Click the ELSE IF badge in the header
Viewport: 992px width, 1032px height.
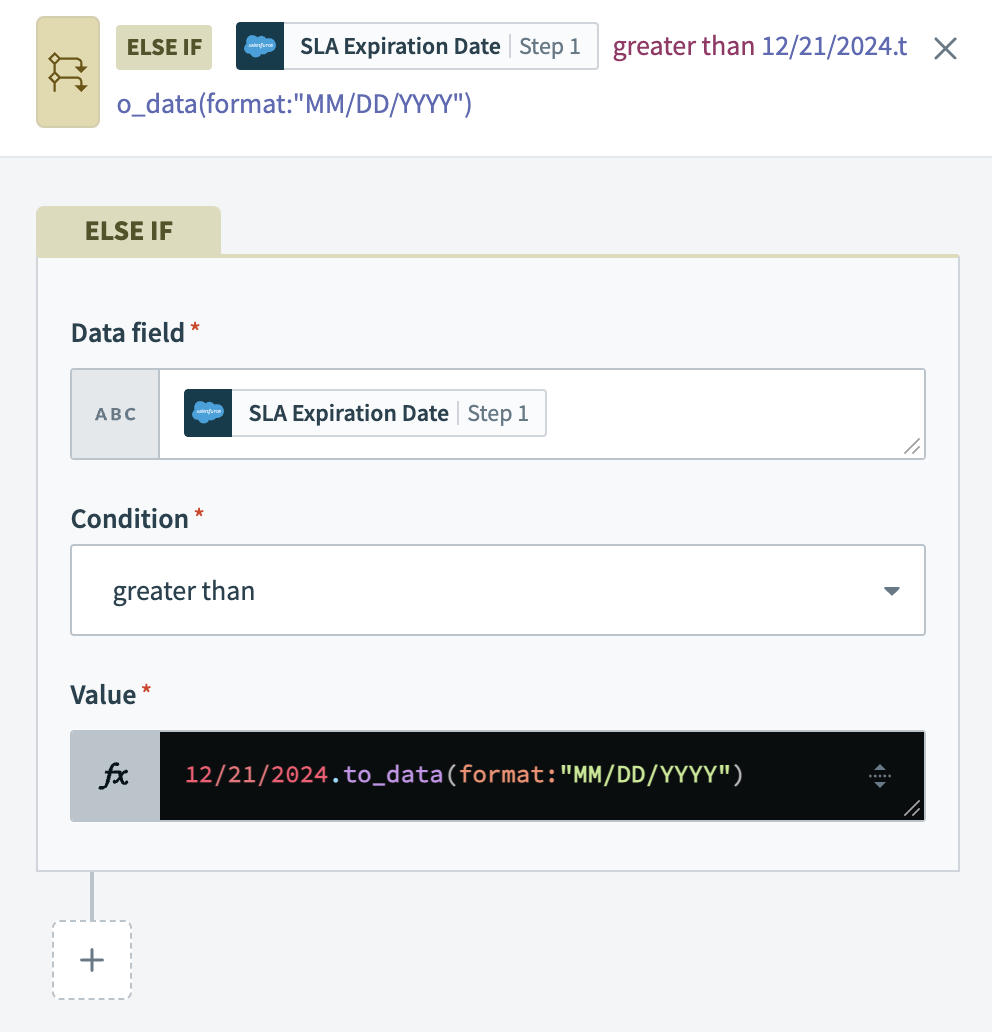pyautogui.click(x=164, y=47)
